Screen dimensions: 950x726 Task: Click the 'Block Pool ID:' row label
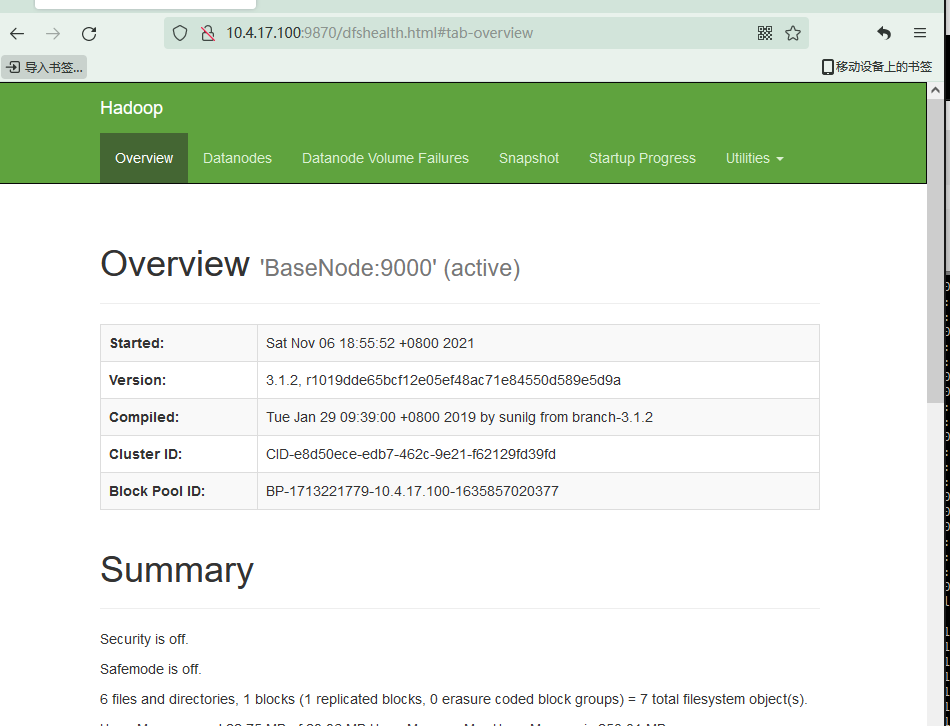tap(157, 491)
